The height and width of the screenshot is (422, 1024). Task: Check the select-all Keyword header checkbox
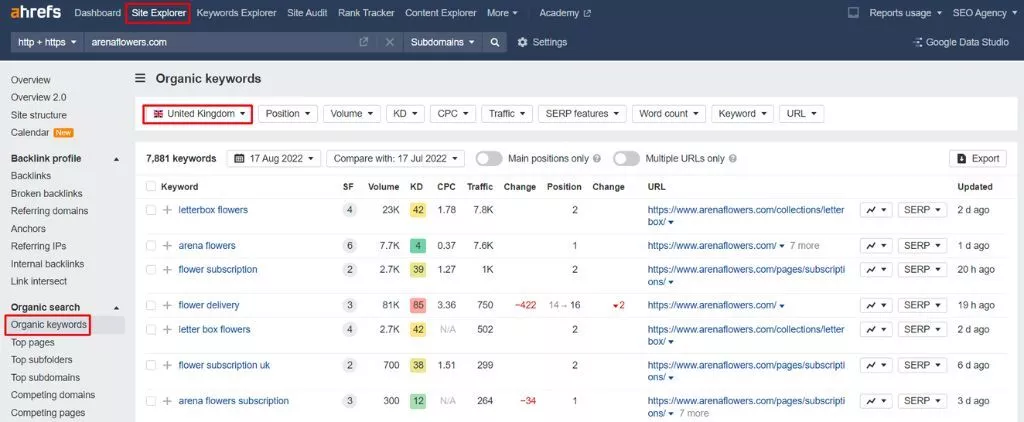pos(151,186)
